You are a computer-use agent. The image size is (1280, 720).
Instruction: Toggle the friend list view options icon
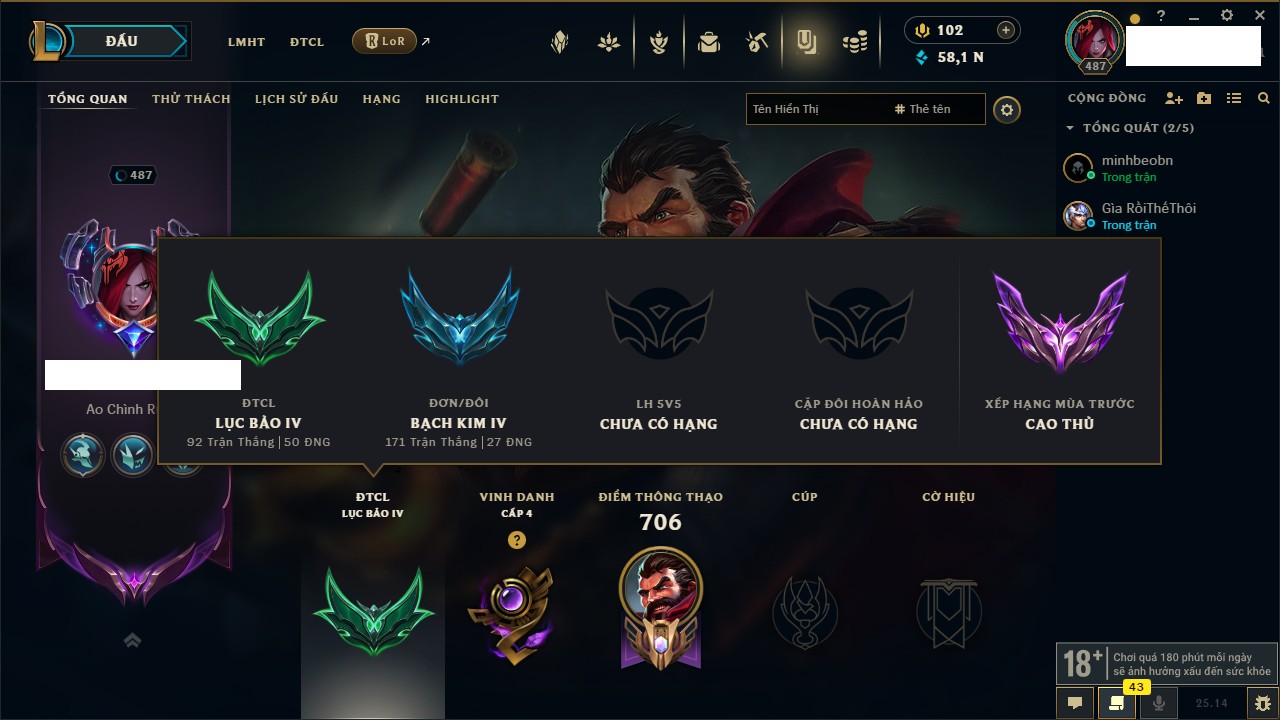(x=1234, y=98)
